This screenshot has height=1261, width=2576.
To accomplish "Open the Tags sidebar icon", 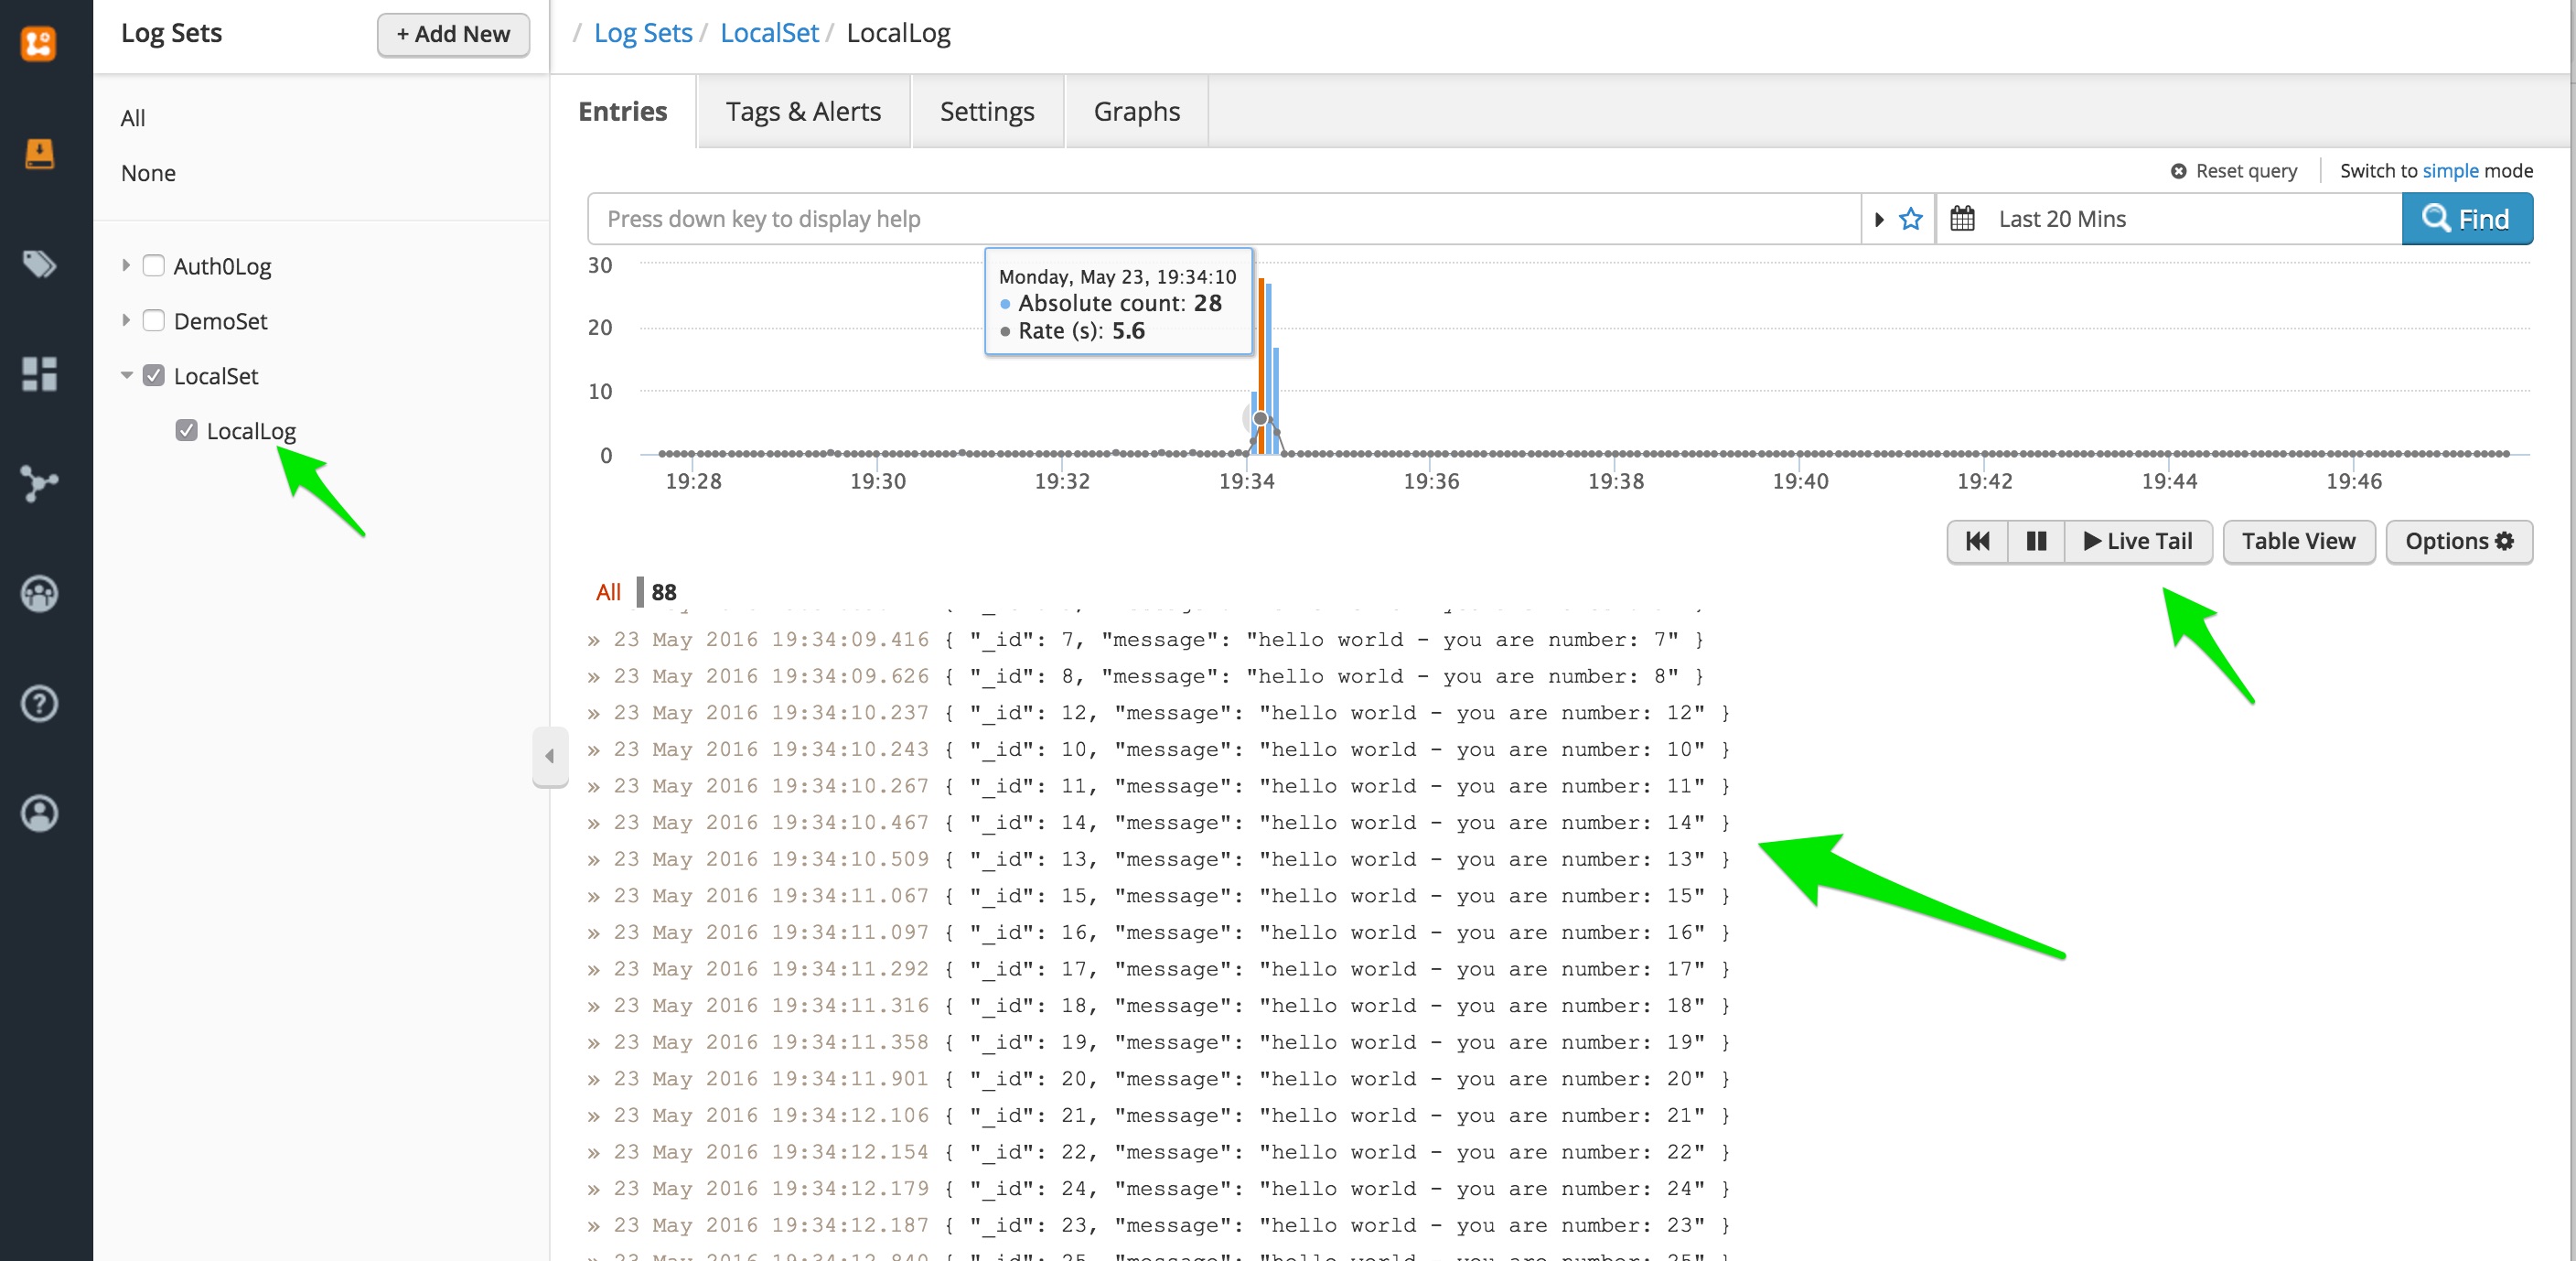I will click(39, 264).
